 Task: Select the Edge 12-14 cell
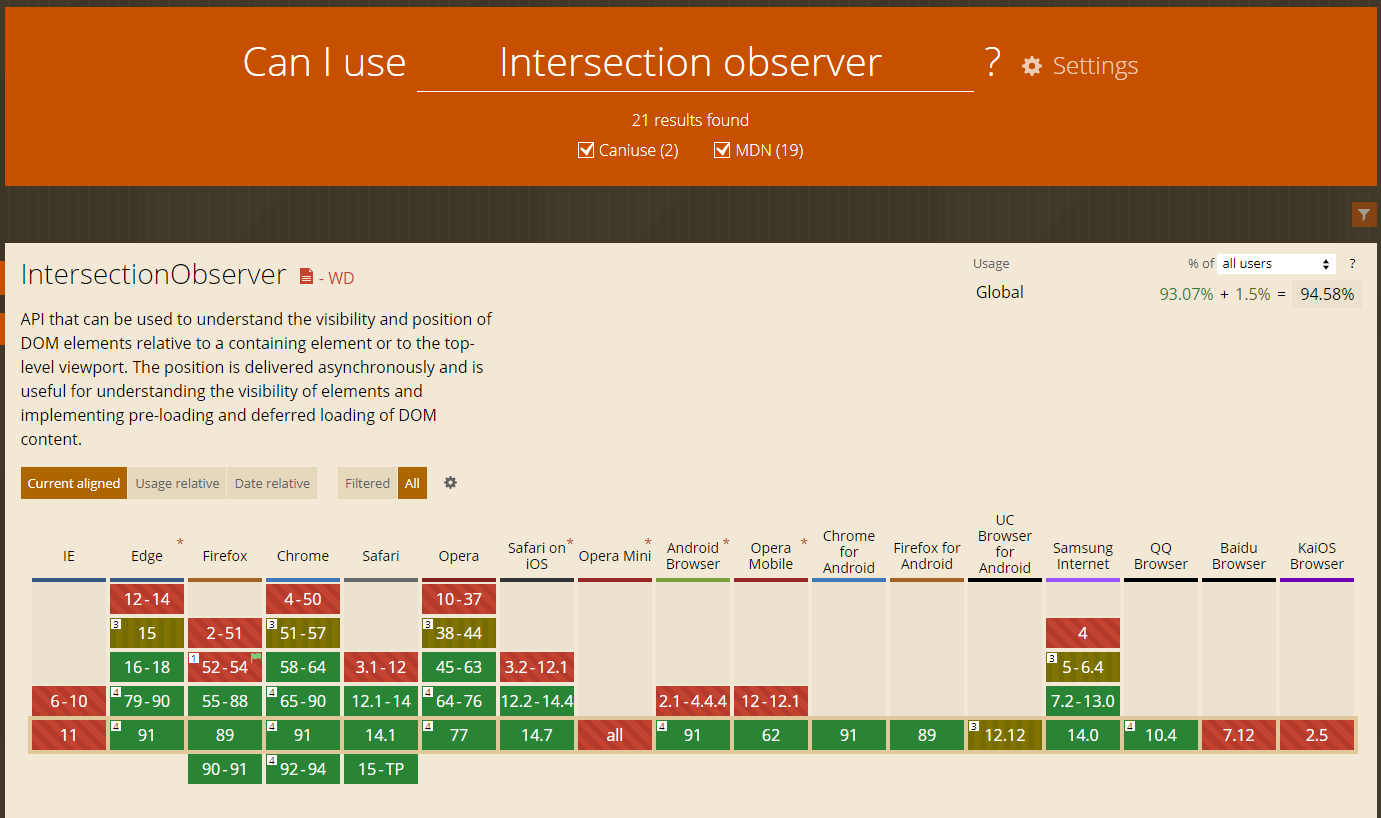pos(147,599)
